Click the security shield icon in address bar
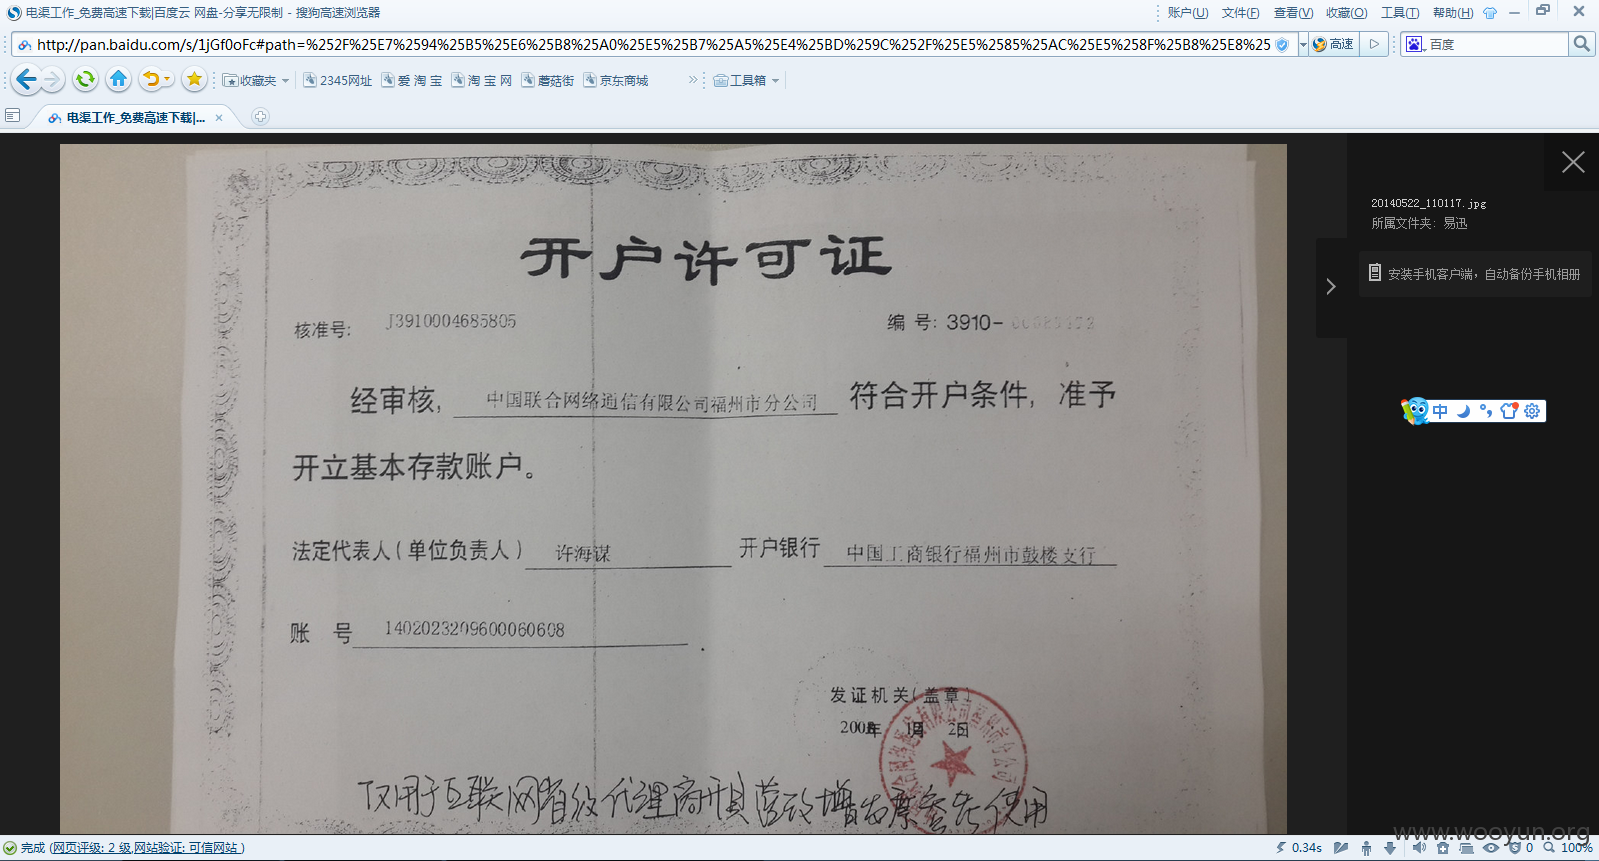The image size is (1599, 861). pos(1282,45)
